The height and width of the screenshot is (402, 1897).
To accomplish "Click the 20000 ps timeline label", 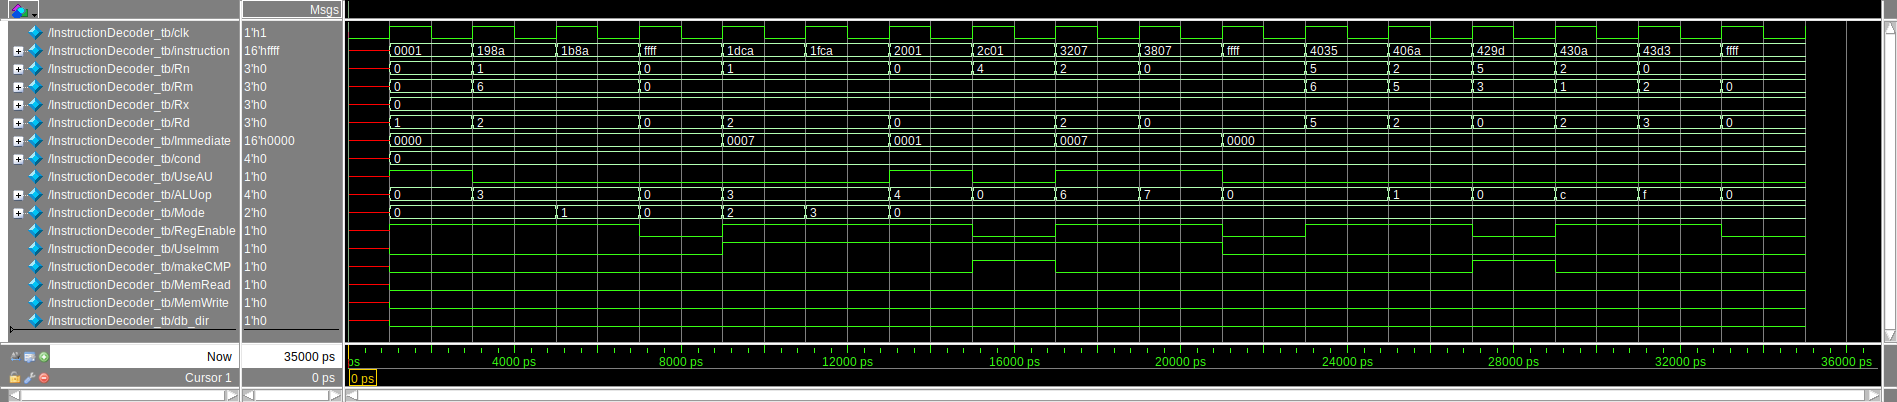I will click(1180, 362).
